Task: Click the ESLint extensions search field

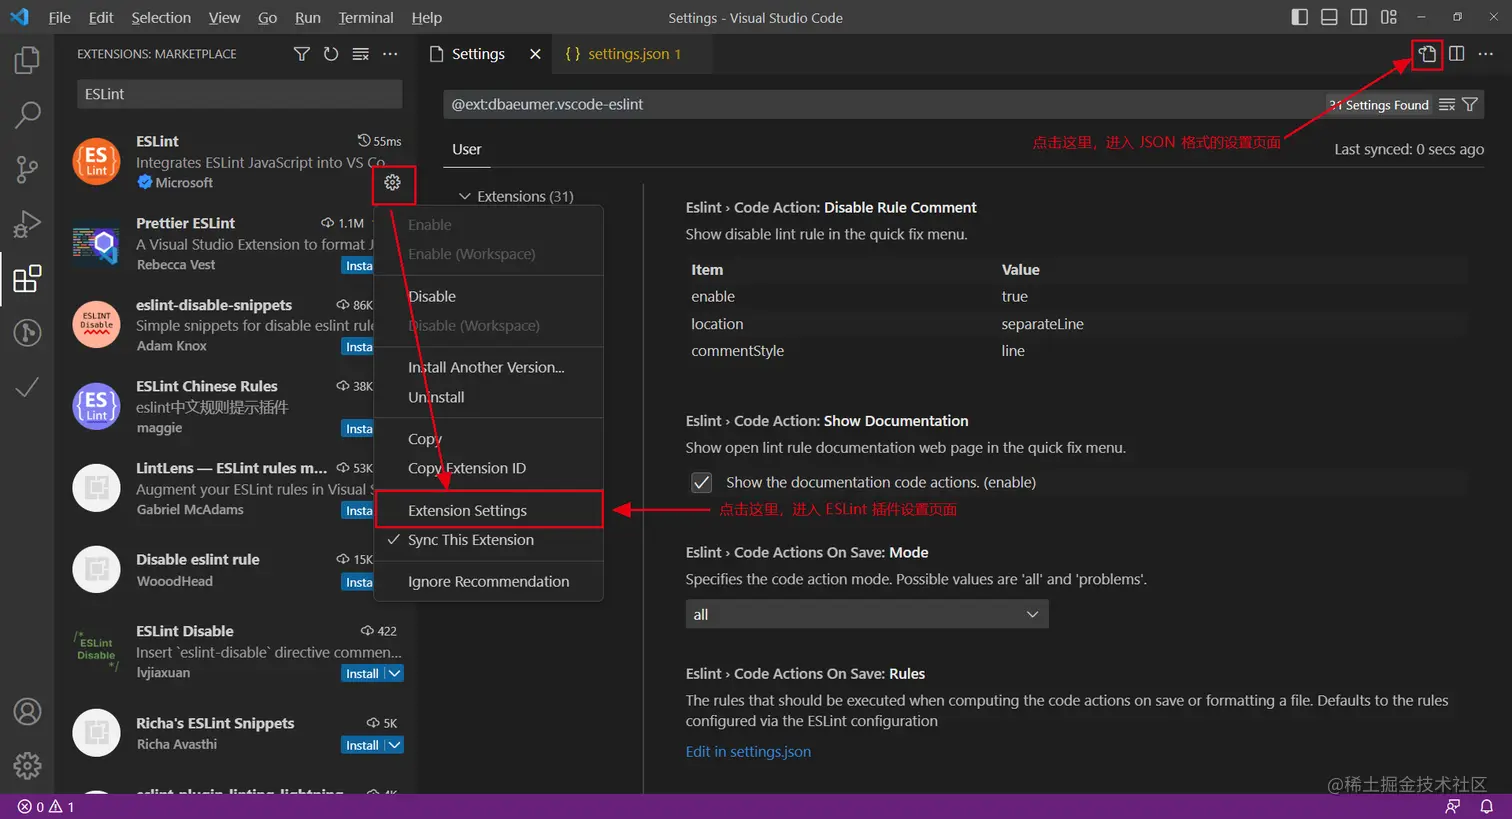Action: 240,94
